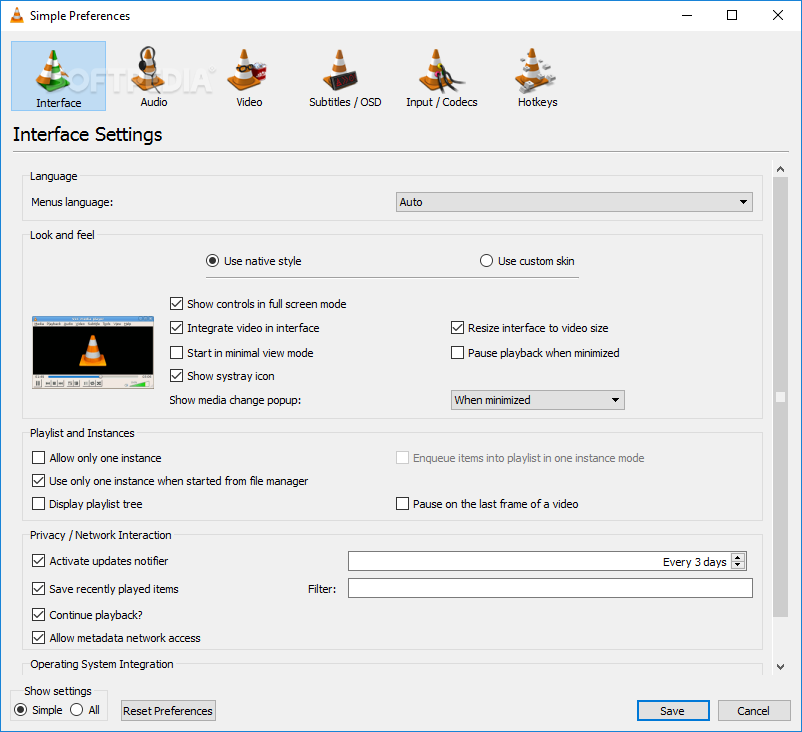Viewport: 802px width, 732px height.
Task: Increase update interval with up stepper arrow
Action: tap(738, 558)
